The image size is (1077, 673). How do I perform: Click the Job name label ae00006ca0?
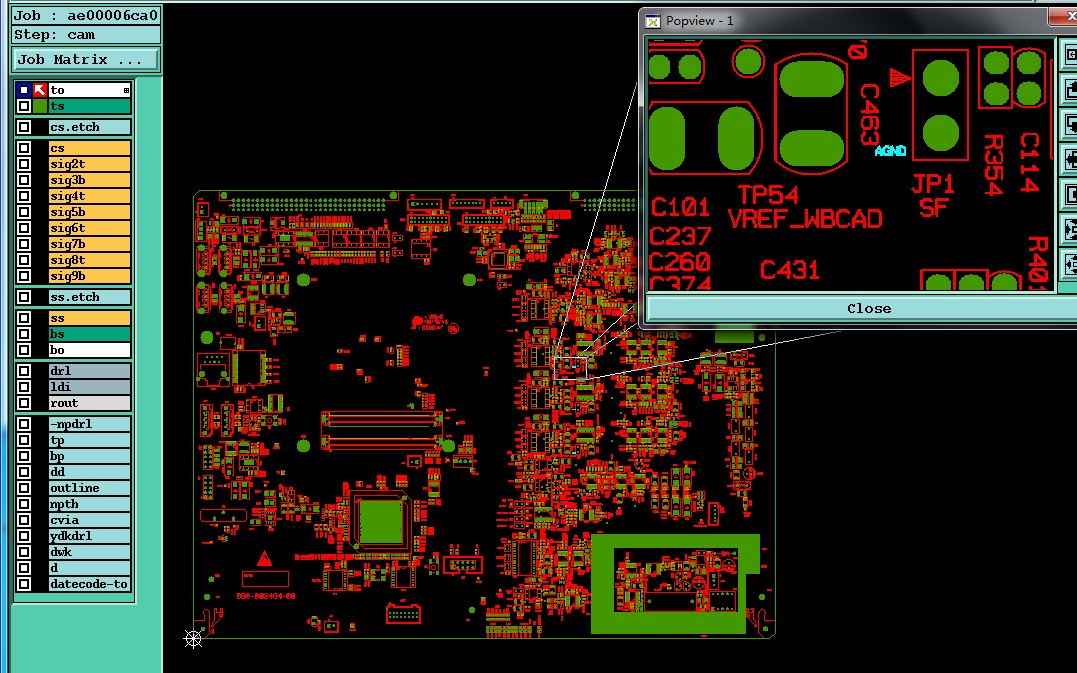86,15
